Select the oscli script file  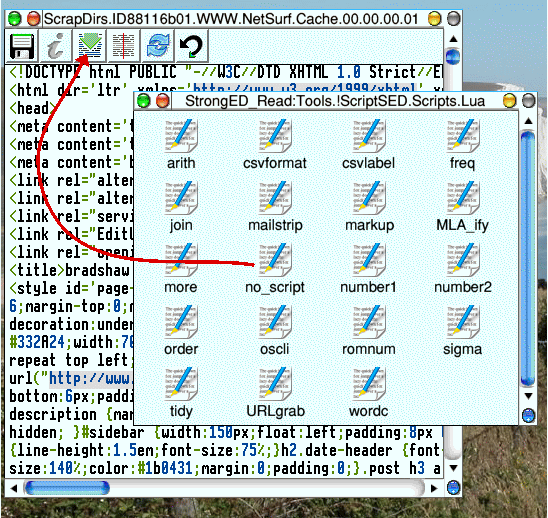pos(275,331)
